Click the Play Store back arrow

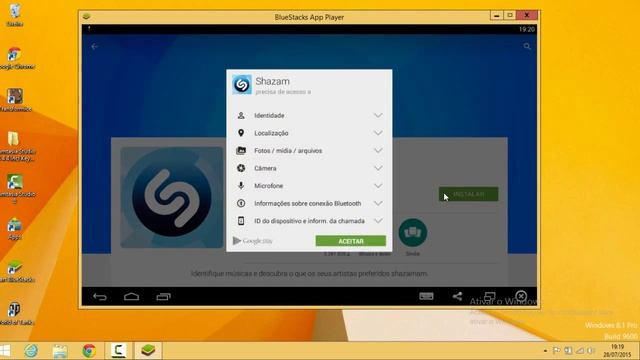pos(95,47)
